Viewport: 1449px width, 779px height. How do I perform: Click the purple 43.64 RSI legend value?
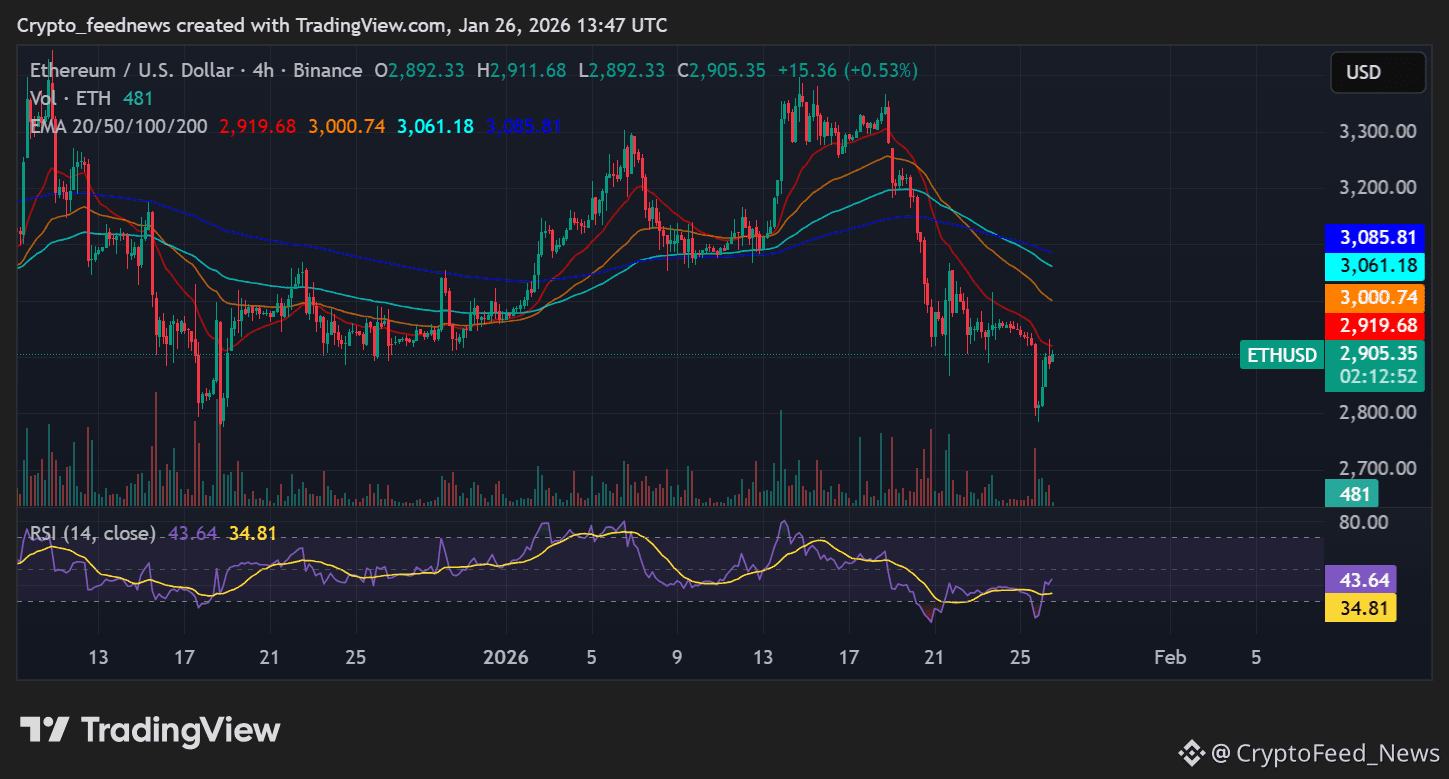click(193, 533)
